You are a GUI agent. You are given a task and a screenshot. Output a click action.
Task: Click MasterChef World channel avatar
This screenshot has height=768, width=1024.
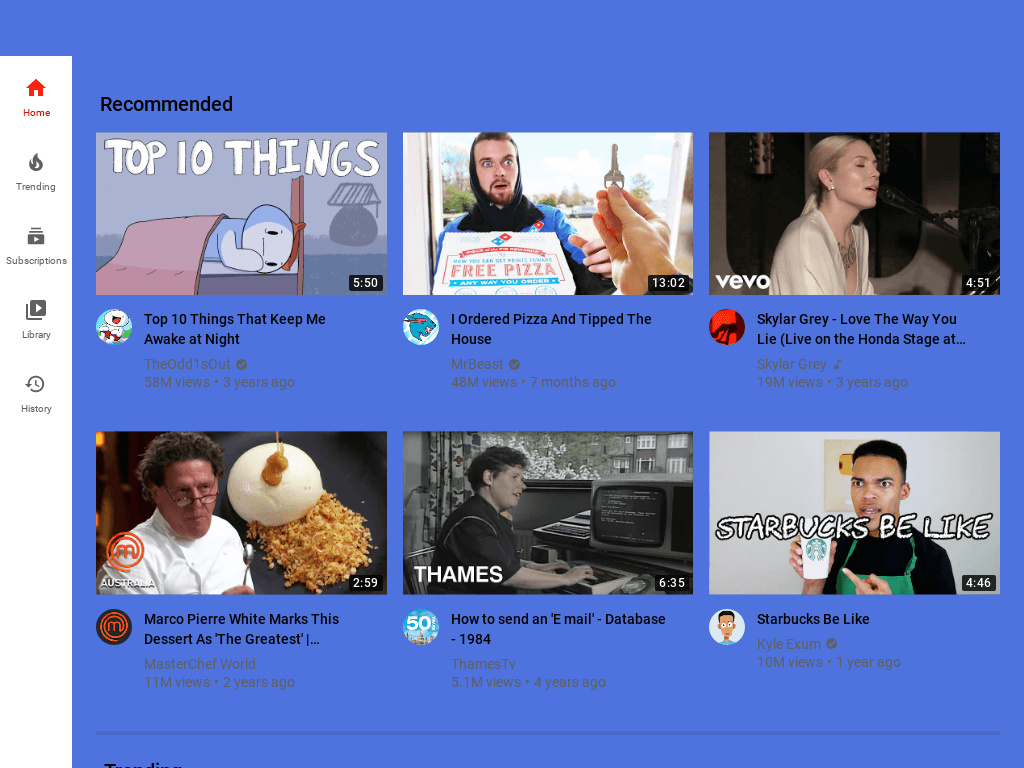click(114, 627)
